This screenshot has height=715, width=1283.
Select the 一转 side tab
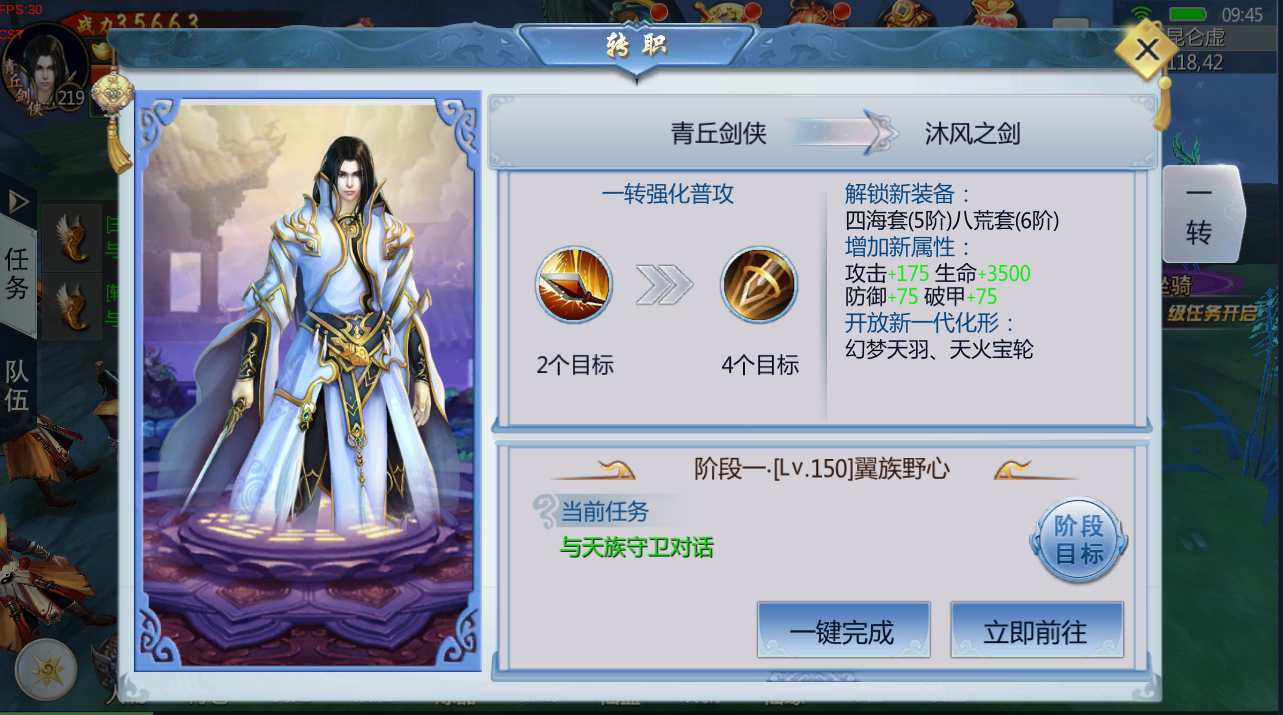point(1200,215)
